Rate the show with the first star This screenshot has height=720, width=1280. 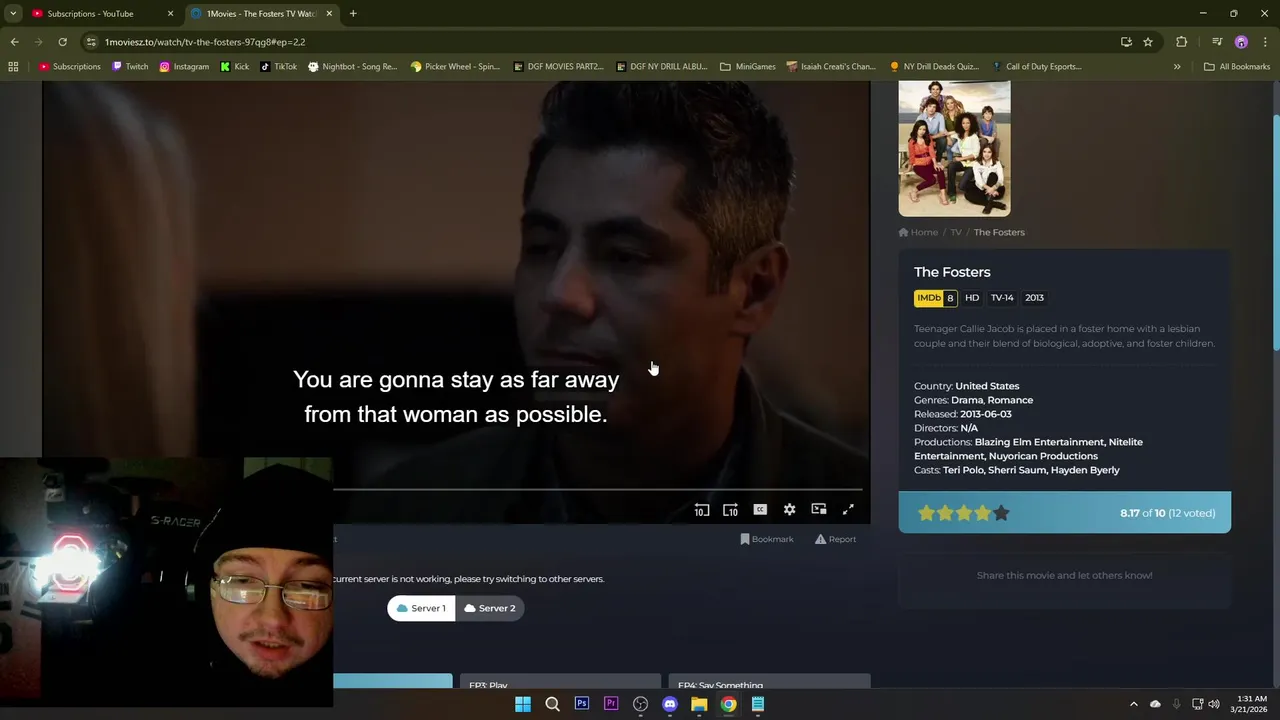click(926, 513)
